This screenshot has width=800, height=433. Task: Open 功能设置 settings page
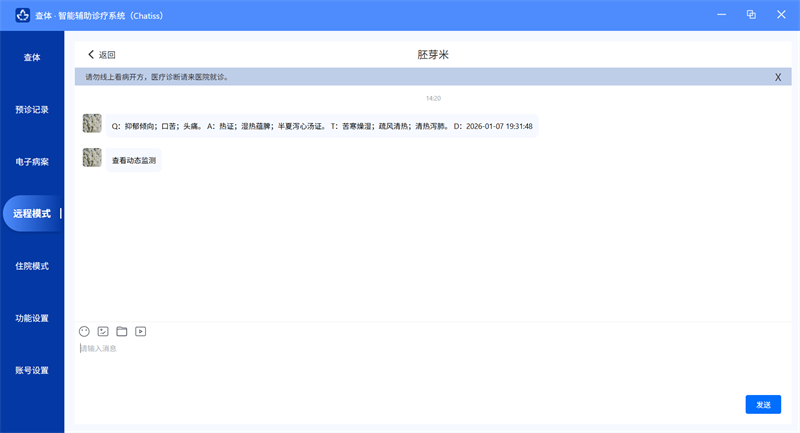(32, 318)
